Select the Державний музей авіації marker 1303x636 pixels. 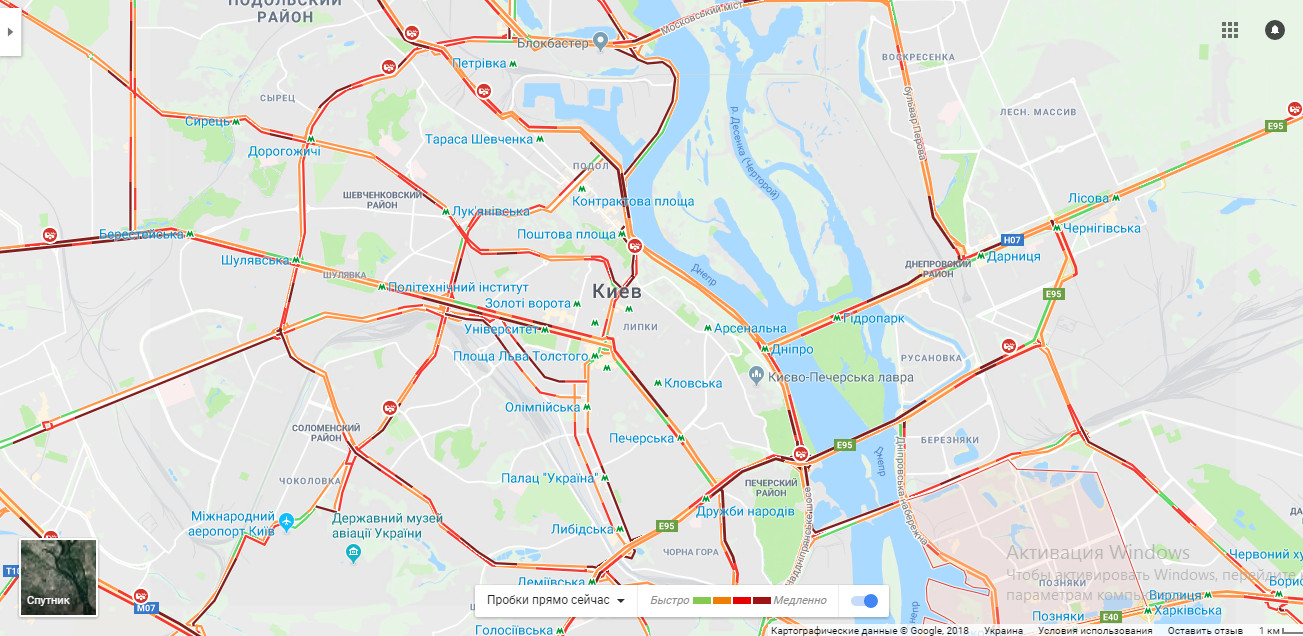353,552
